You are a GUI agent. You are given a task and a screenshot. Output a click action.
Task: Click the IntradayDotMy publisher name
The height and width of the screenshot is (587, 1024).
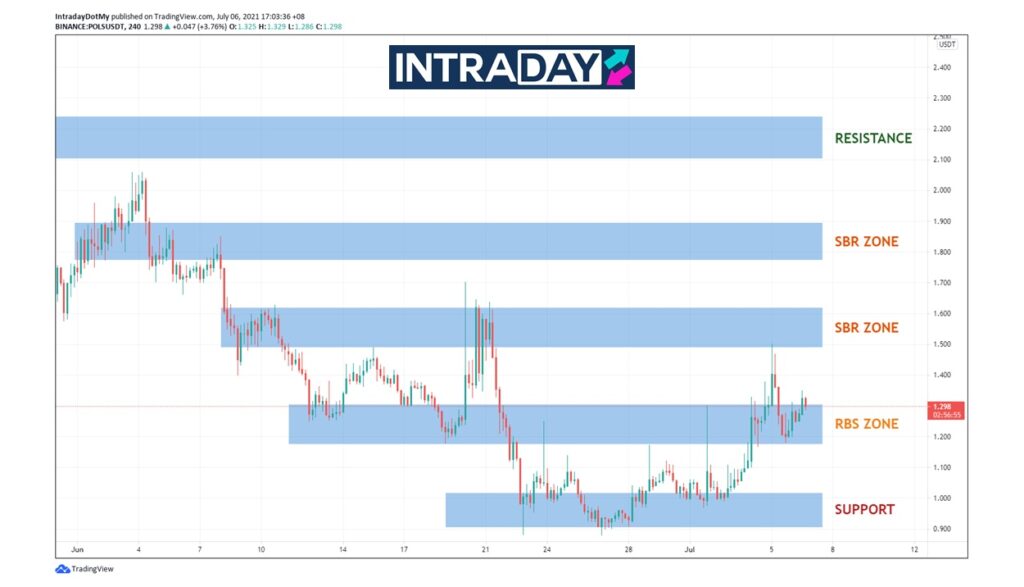click(x=83, y=16)
